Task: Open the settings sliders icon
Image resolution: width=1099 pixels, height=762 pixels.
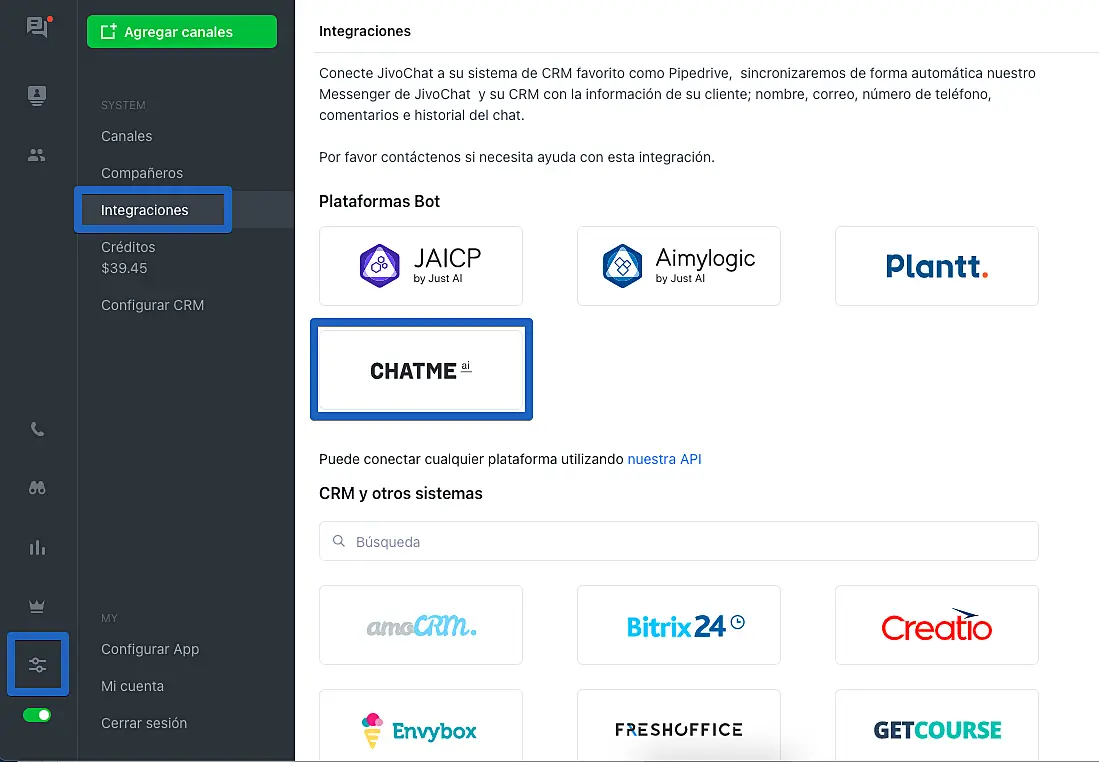Action: 38,664
